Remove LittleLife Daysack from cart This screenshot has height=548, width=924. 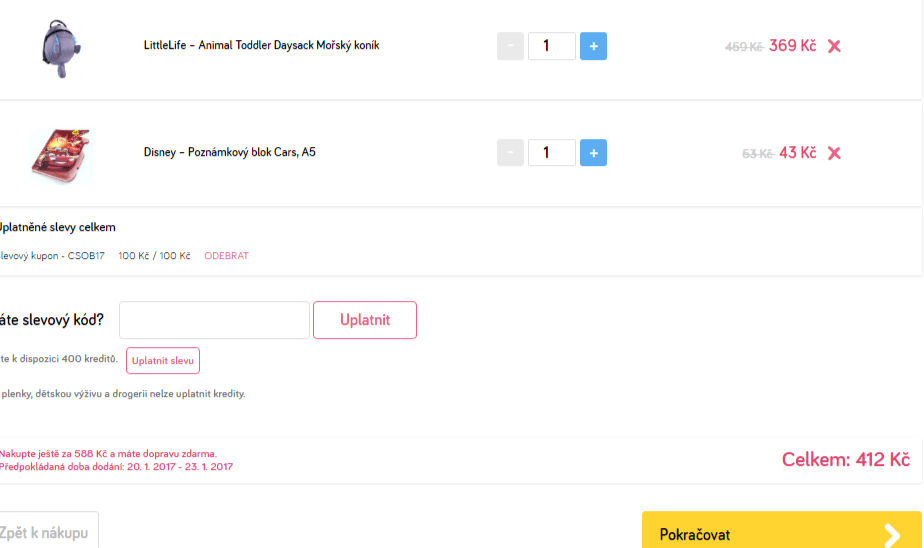(834, 46)
